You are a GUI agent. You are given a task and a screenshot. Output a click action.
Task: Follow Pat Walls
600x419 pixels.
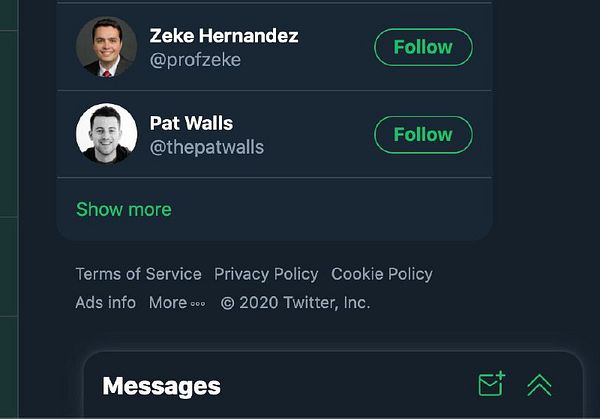coord(423,134)
